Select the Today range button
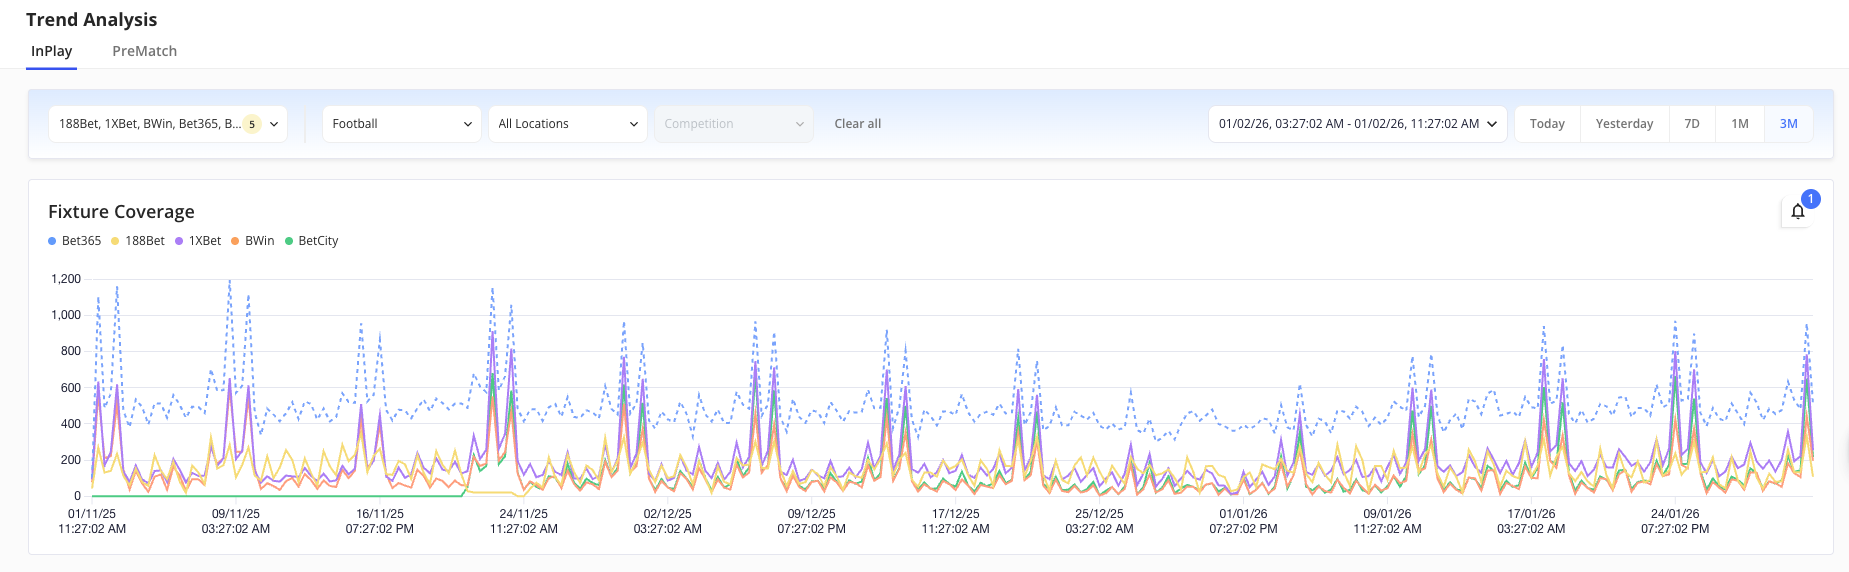Screen dimensions: 1849x572 point(1547,124)
